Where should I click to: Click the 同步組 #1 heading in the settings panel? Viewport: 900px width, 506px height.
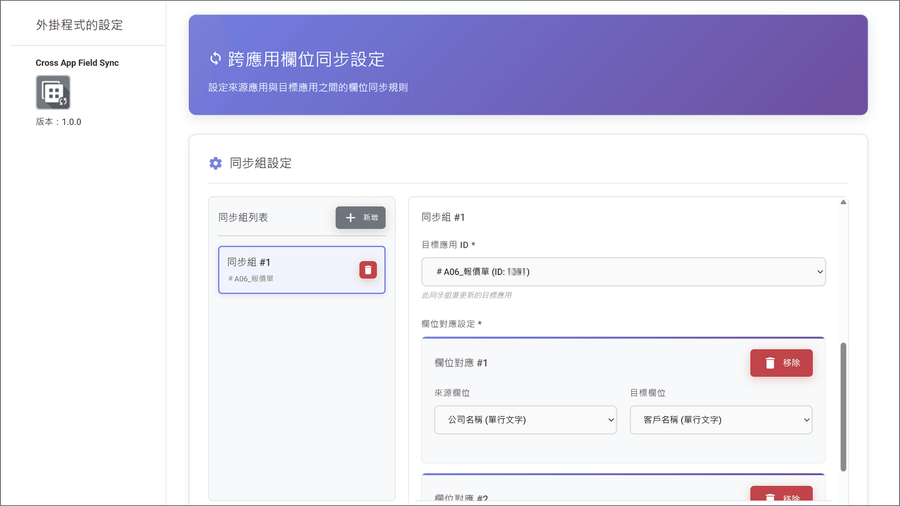pos(443,217)
